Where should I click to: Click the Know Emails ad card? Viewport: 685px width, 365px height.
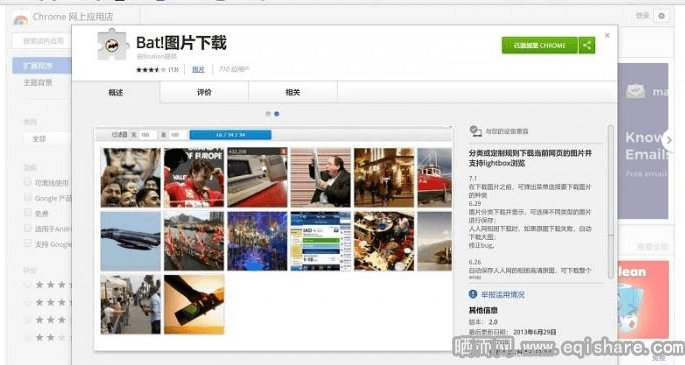(643, 141)
